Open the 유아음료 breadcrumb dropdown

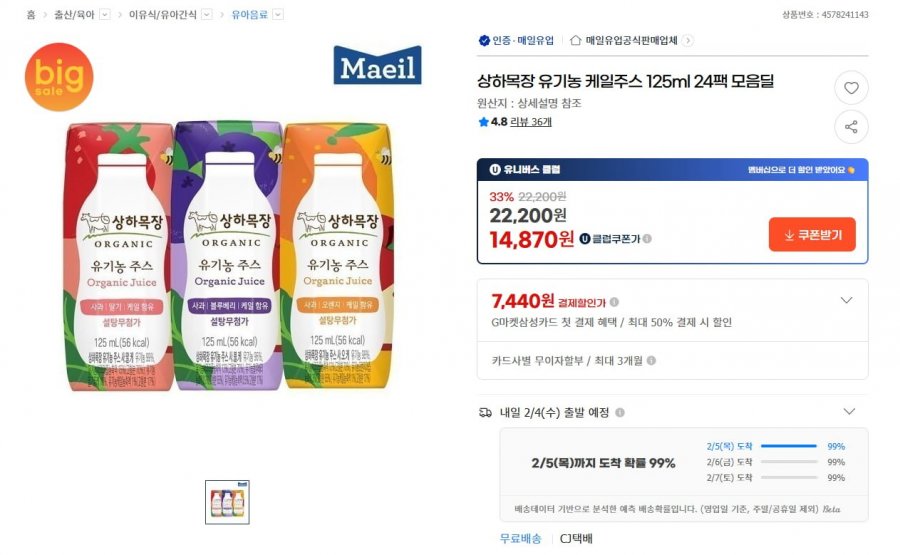point(278,15)
